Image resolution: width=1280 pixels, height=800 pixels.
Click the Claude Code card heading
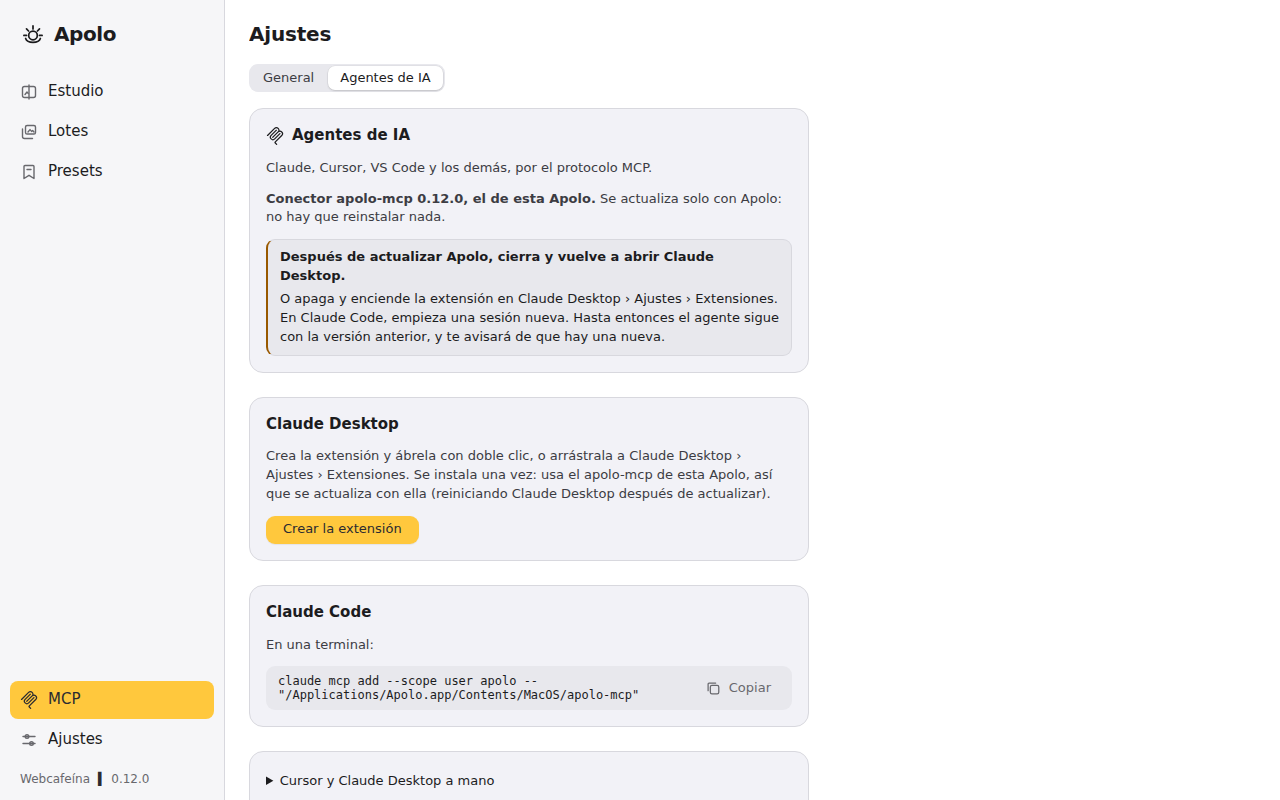click(318, 612)
